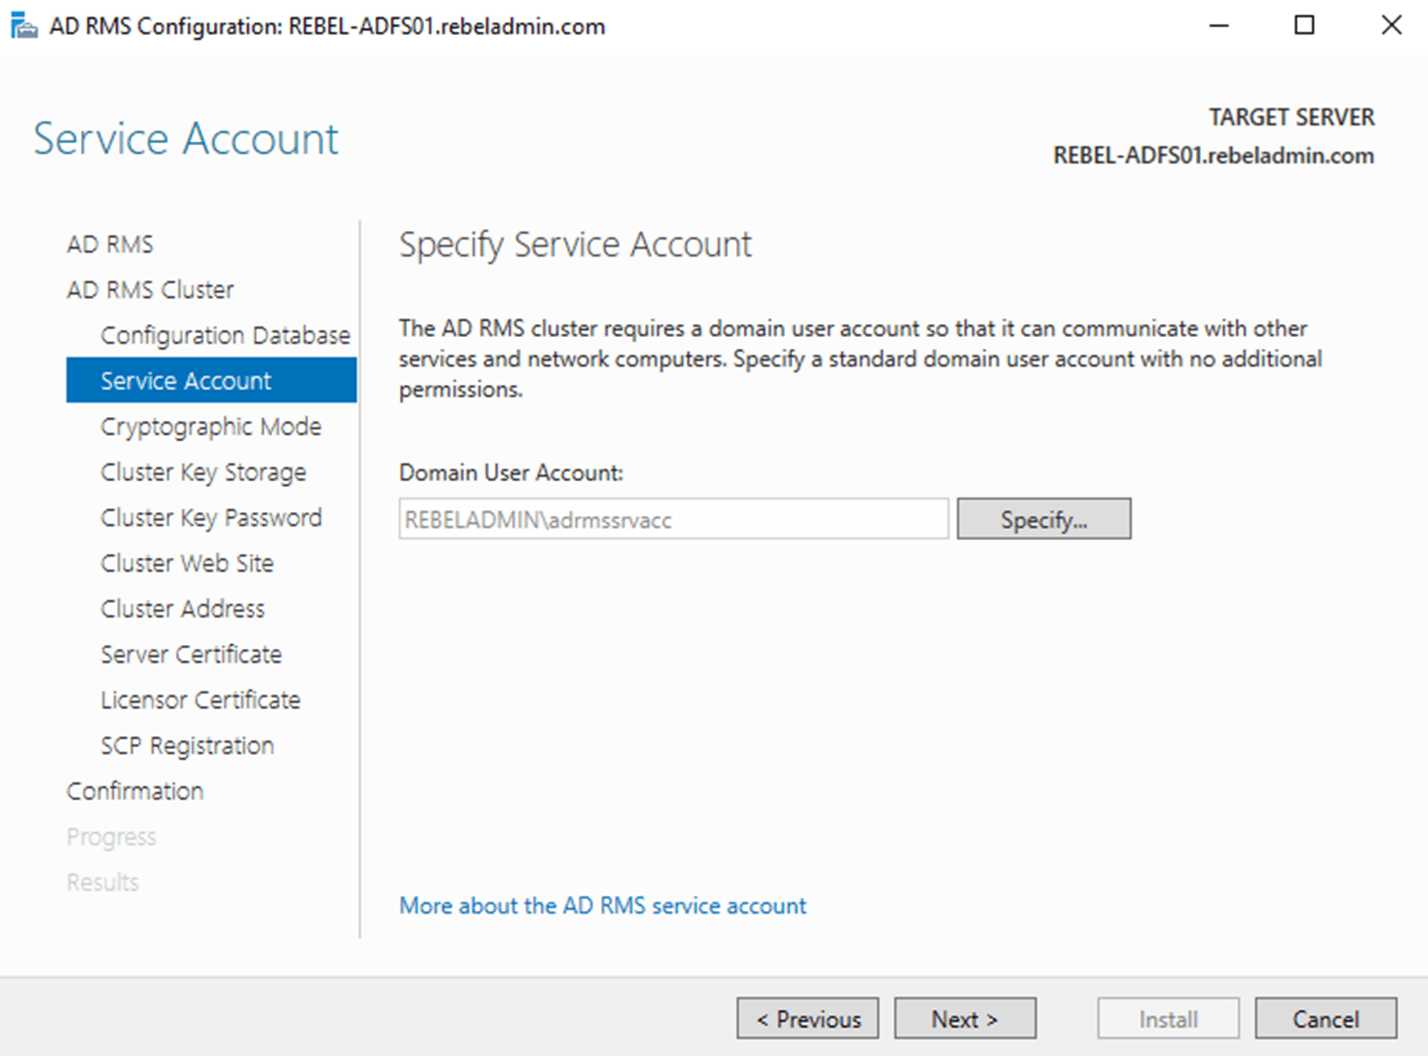
Task: Select the SCP Registration step
Action: [187, 745]
